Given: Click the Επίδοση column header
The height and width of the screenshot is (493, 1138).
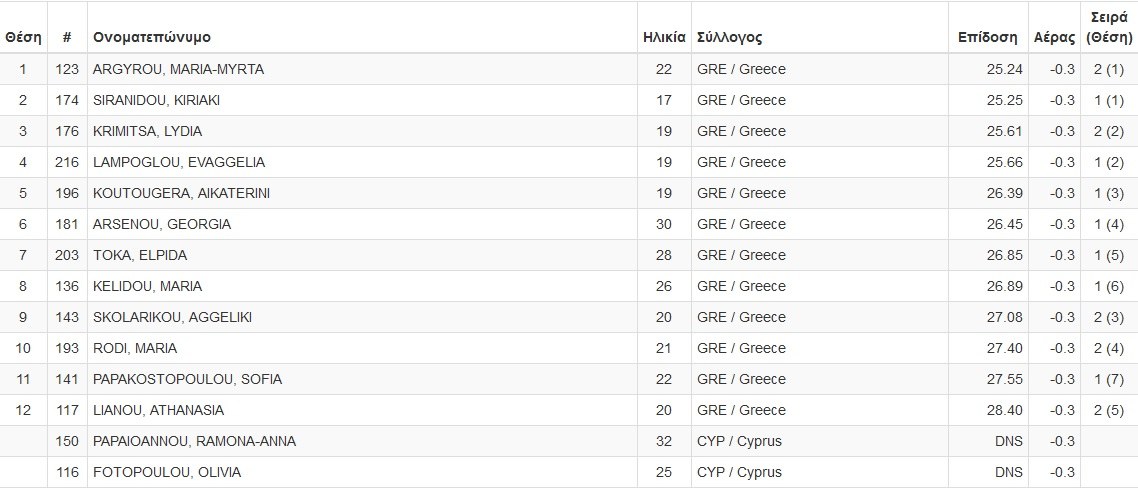Looking at the screenshot, I should click(x=987, y=37).
